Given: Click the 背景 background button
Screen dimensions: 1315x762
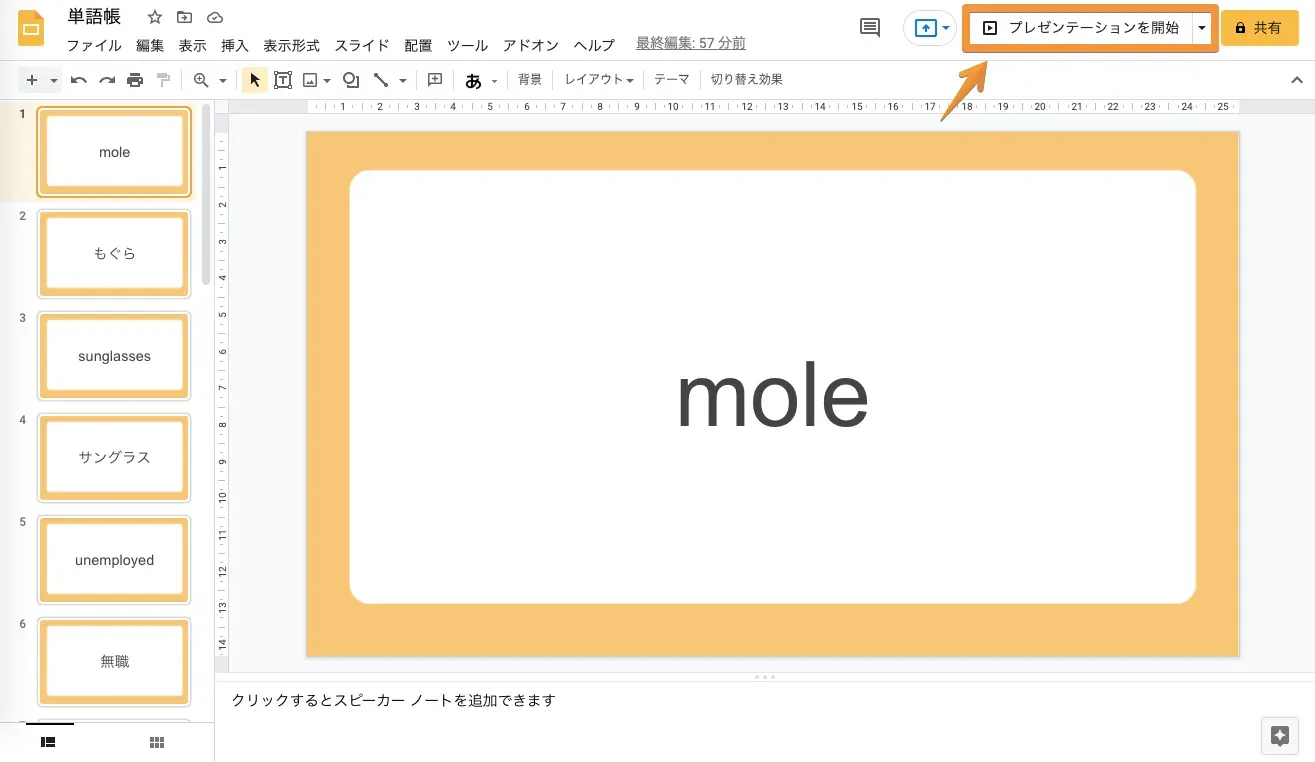Looking at the screenshot, I should click(x=530, y=80).
